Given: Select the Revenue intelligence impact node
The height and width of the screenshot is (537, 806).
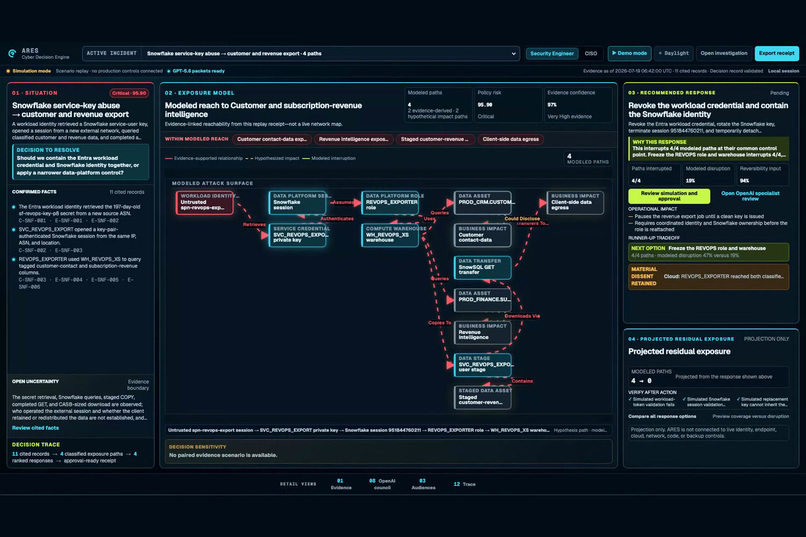Looking at the screenshot, I should (483, 333).
